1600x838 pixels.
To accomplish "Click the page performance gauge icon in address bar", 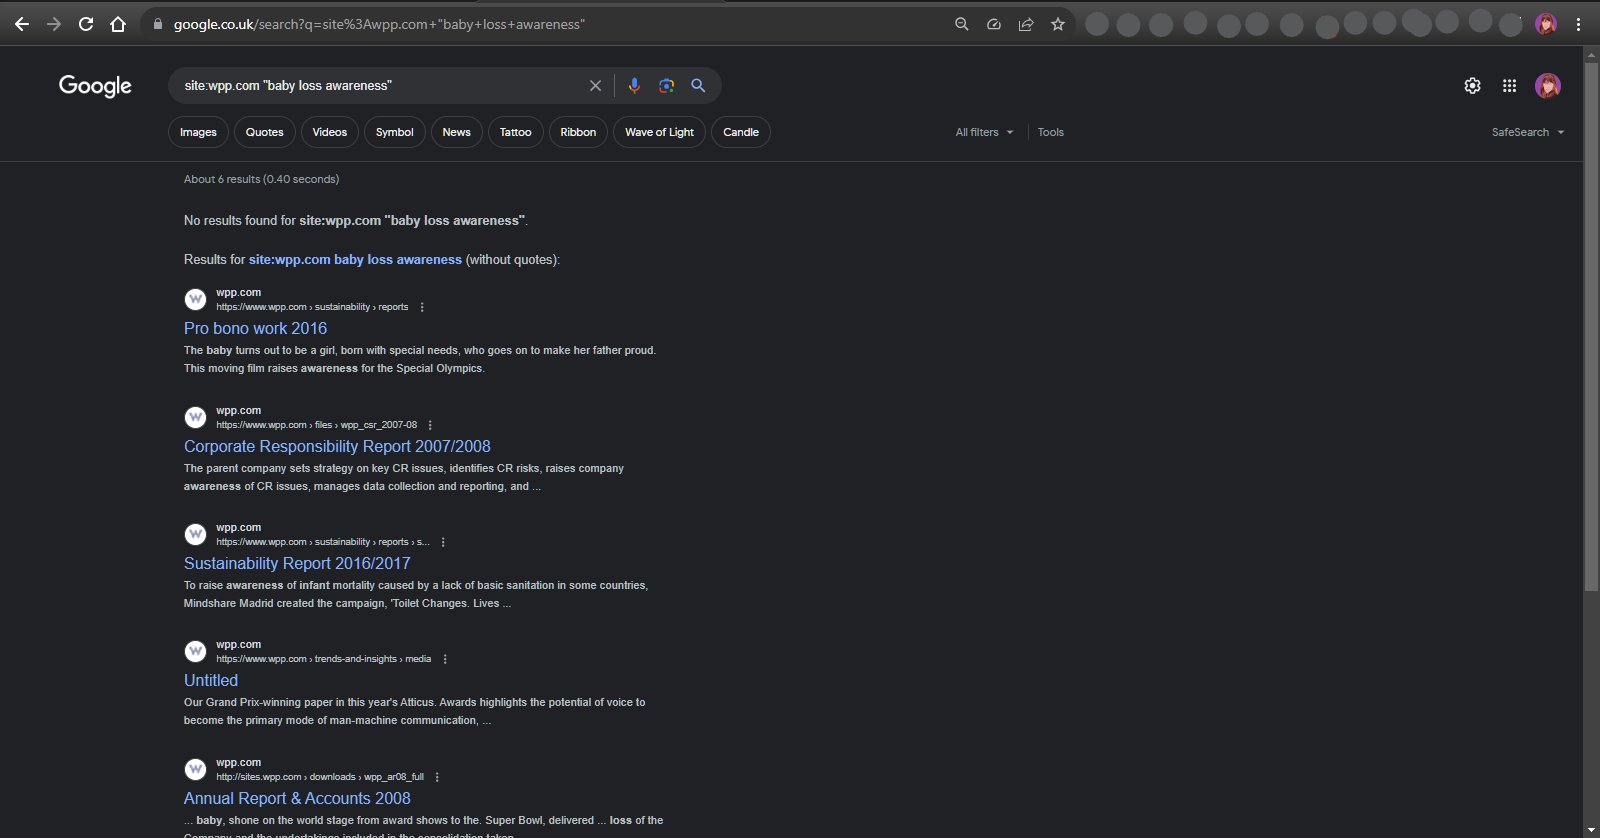I will [994, 24].
